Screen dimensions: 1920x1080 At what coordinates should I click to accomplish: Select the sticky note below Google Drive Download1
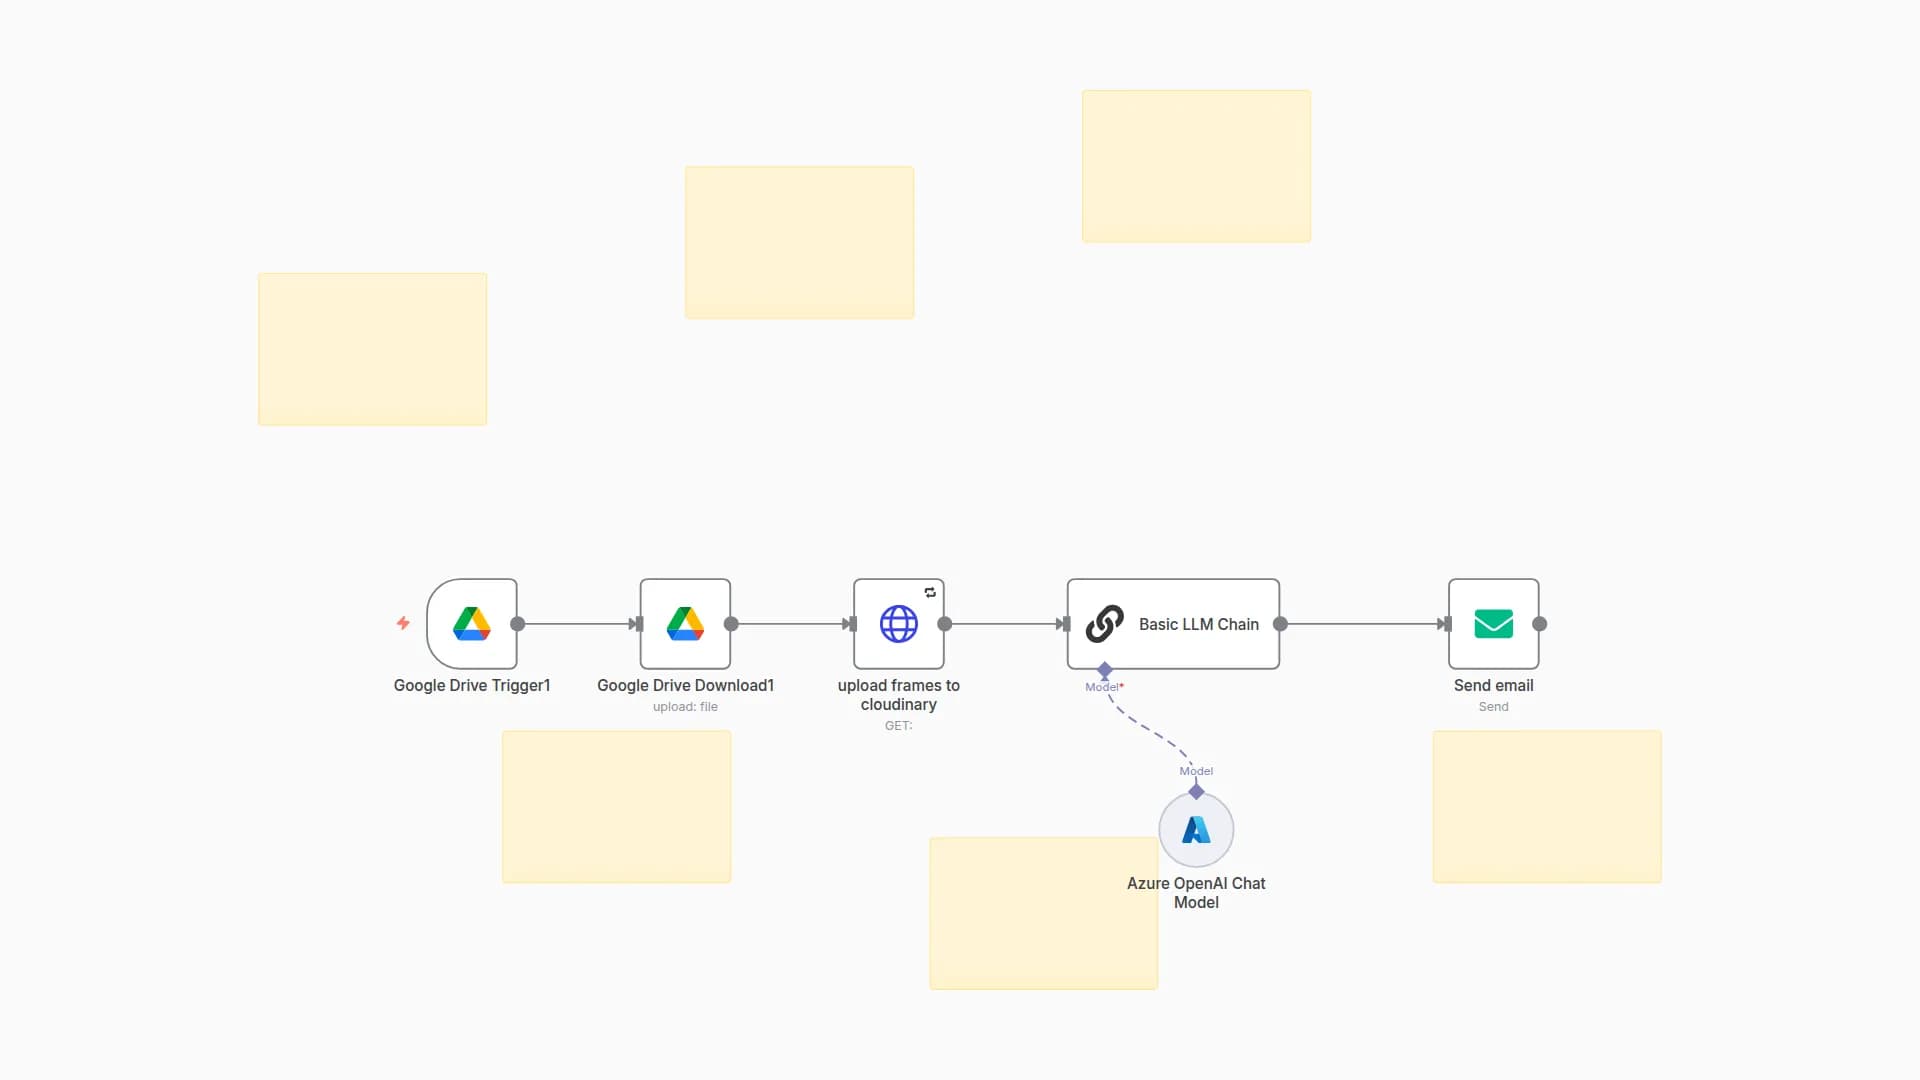(x=616, y=806)
